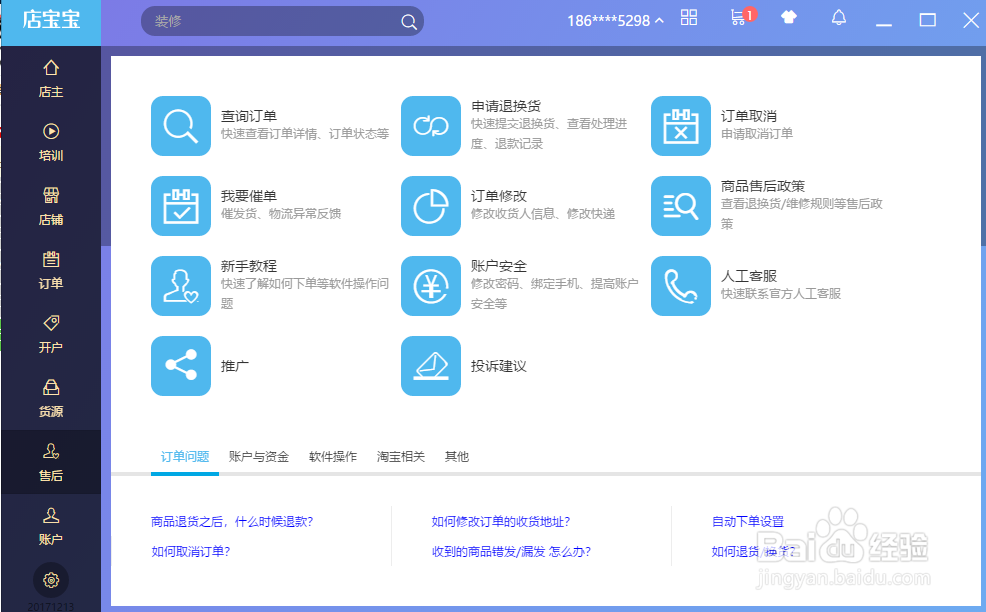Image resolution: width=986 pixels, height=612 pixels.
Task: Click the 账户安全 title text
Action: pyautogui.click(x=499, y=266)
